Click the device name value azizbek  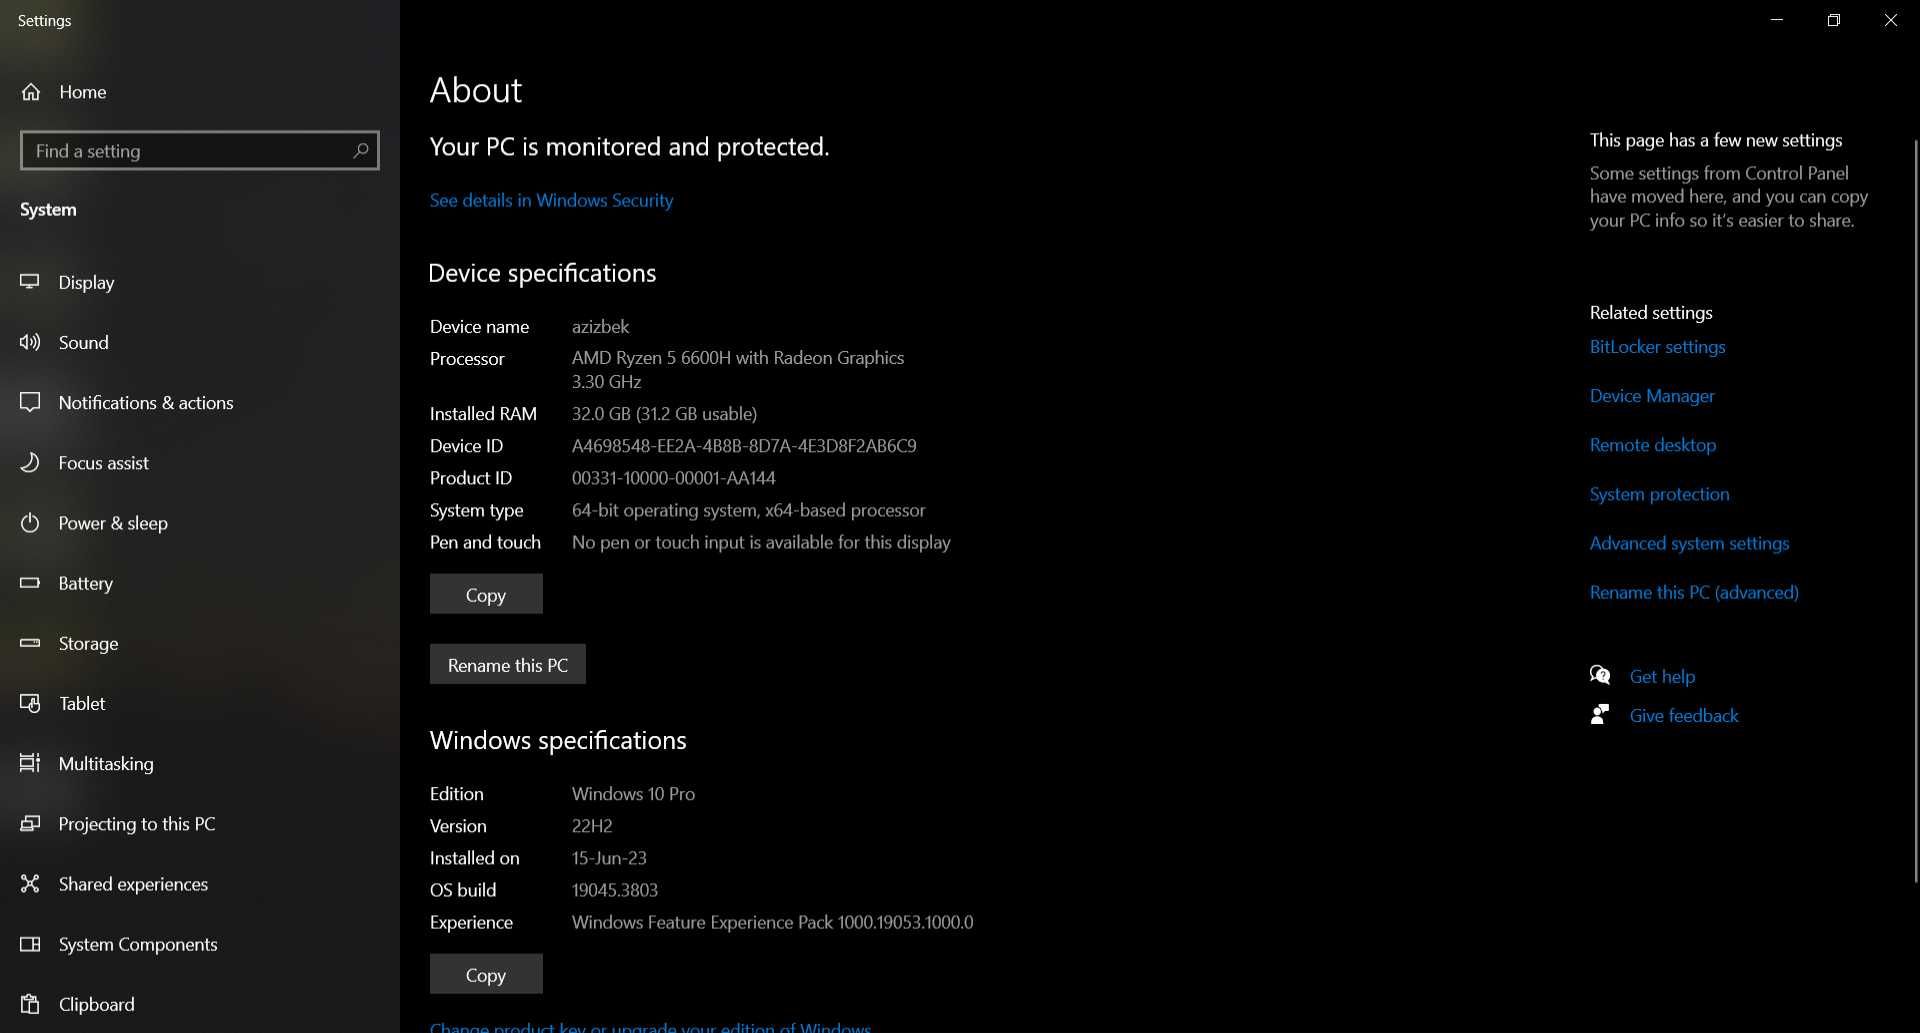pos(600,326)
